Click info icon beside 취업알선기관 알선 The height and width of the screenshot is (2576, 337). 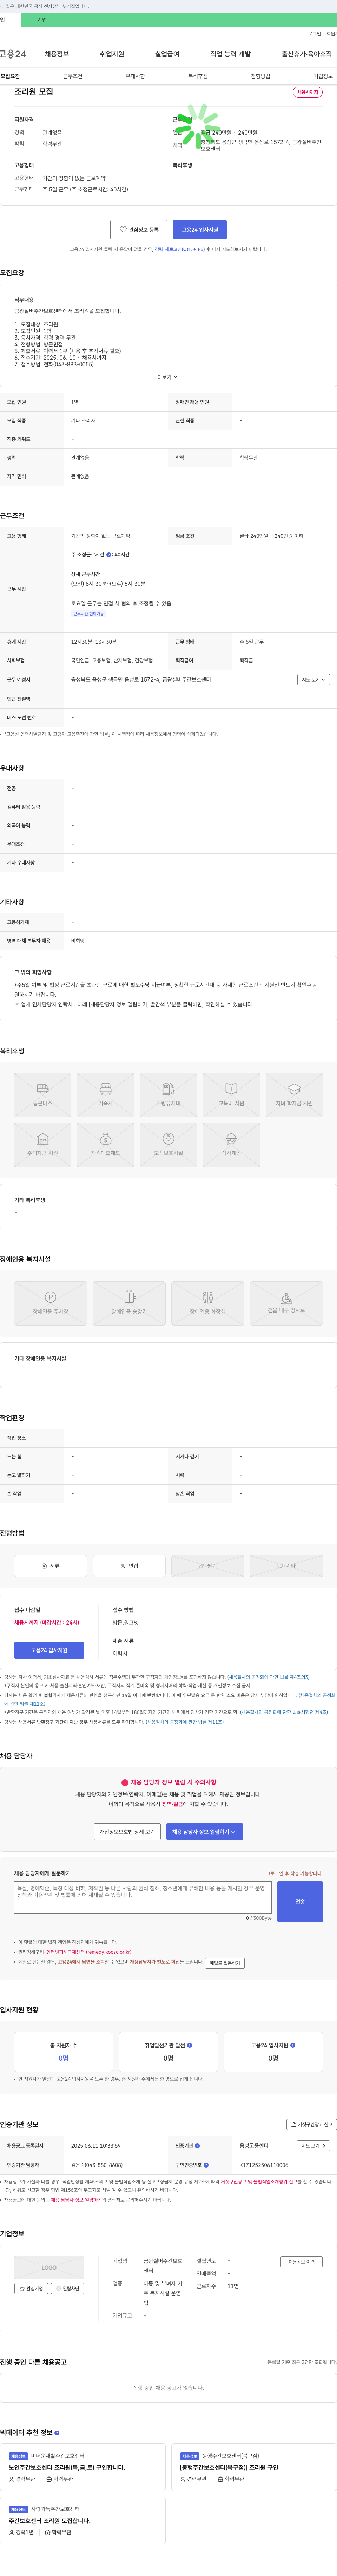pos(189,2045)
